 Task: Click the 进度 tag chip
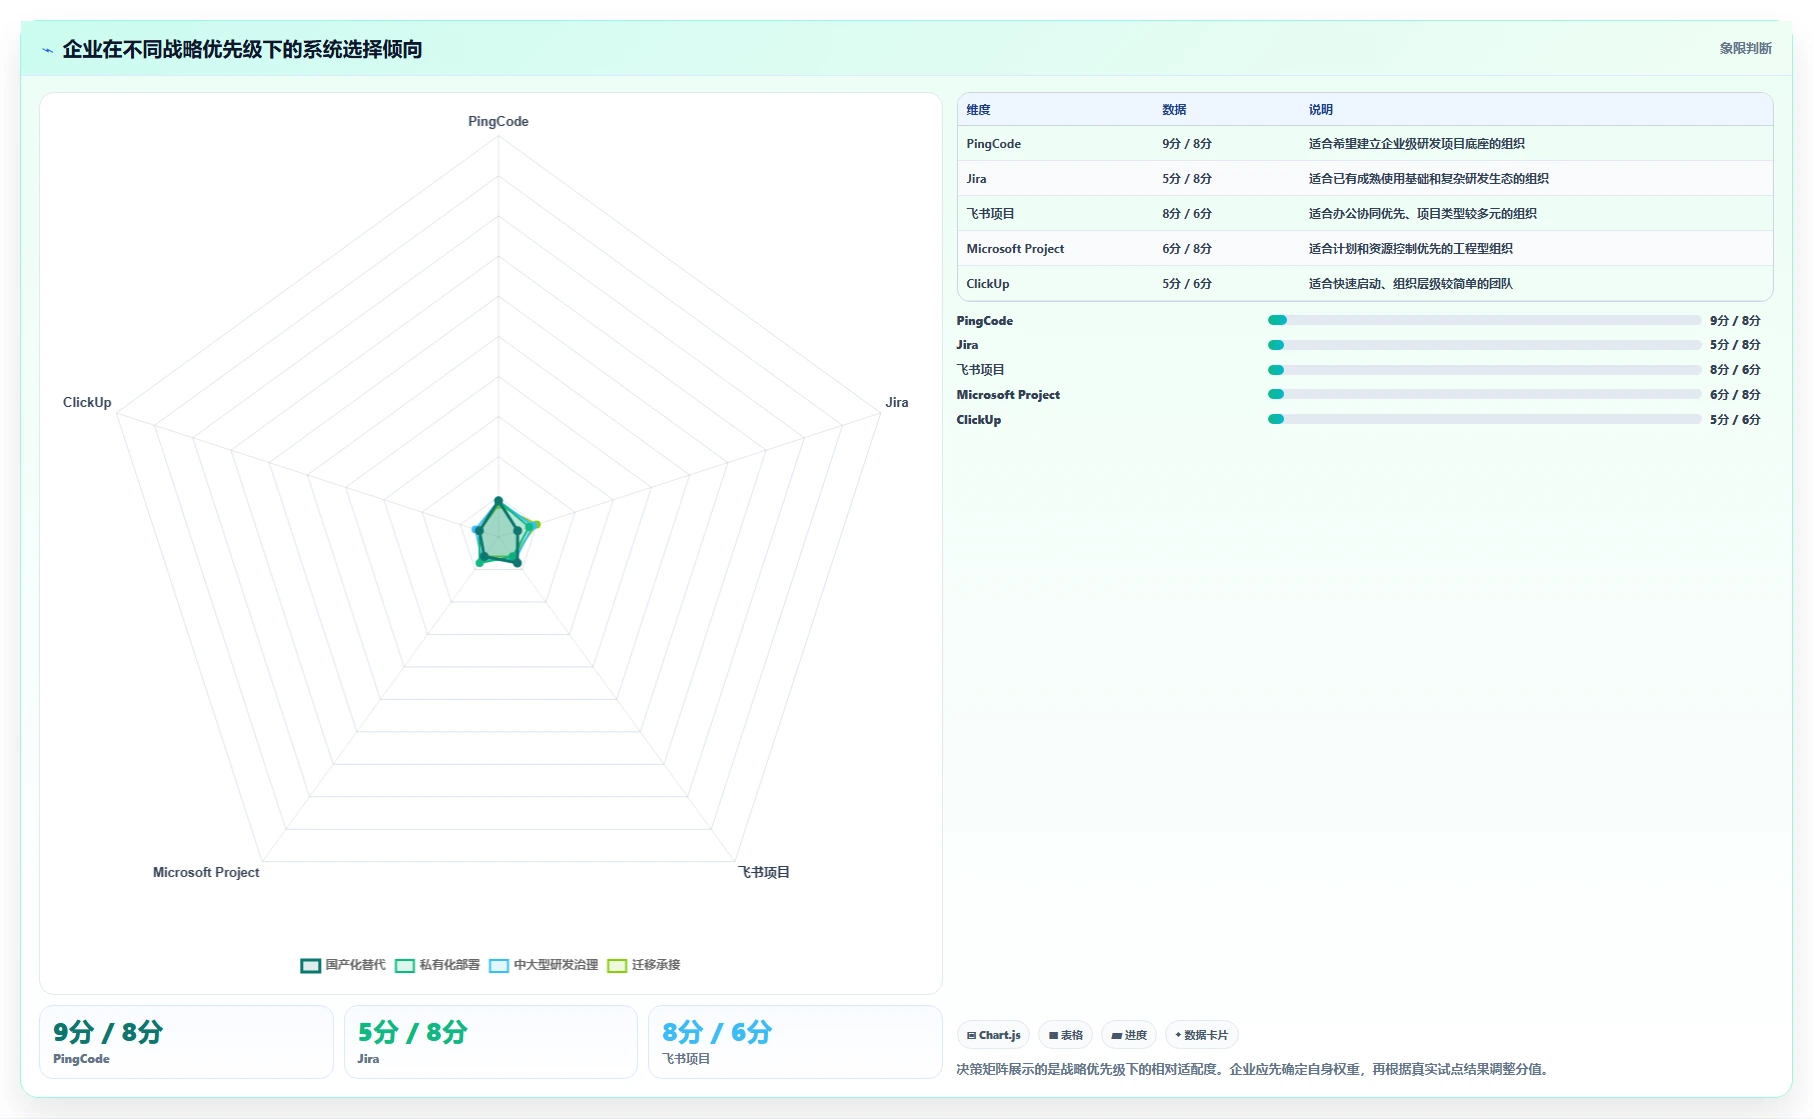pyautogui.click(x=1129, y=1035)
